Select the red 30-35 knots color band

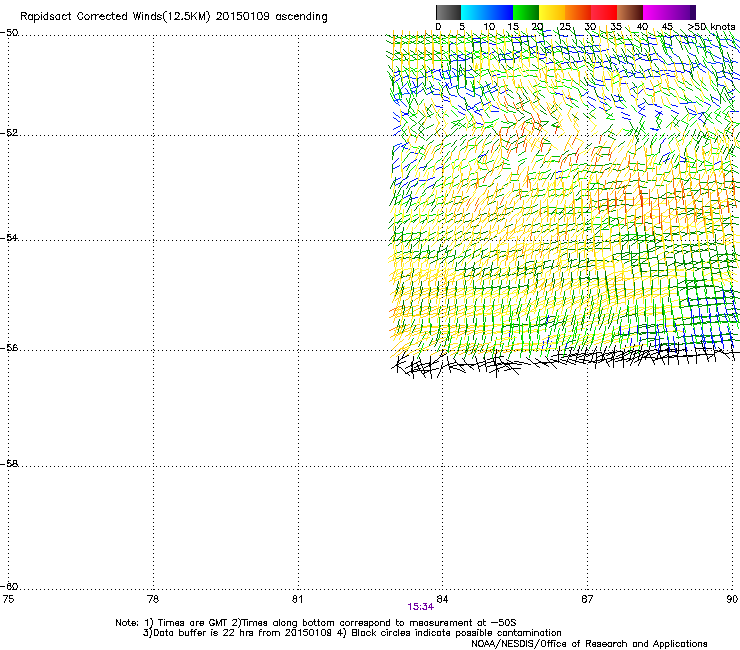point(604,12)
